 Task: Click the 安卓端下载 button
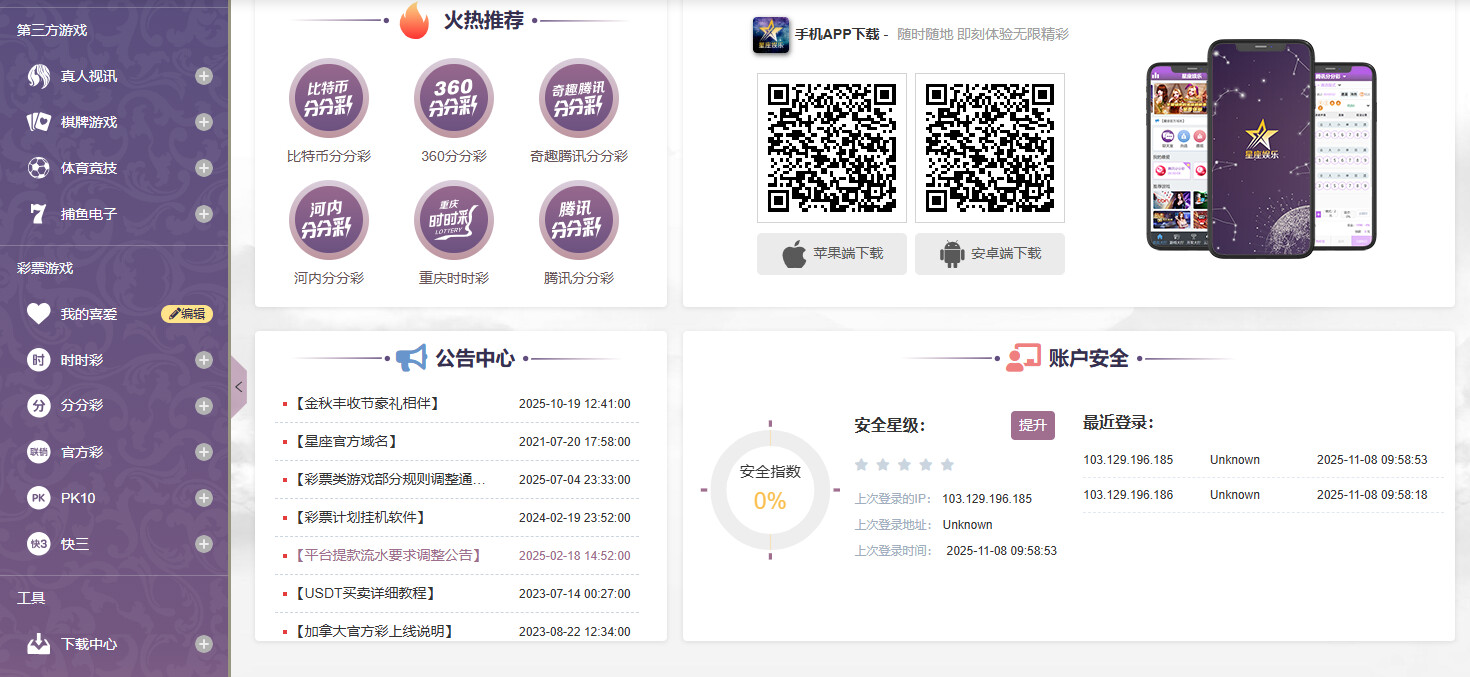tap(989, 254)
